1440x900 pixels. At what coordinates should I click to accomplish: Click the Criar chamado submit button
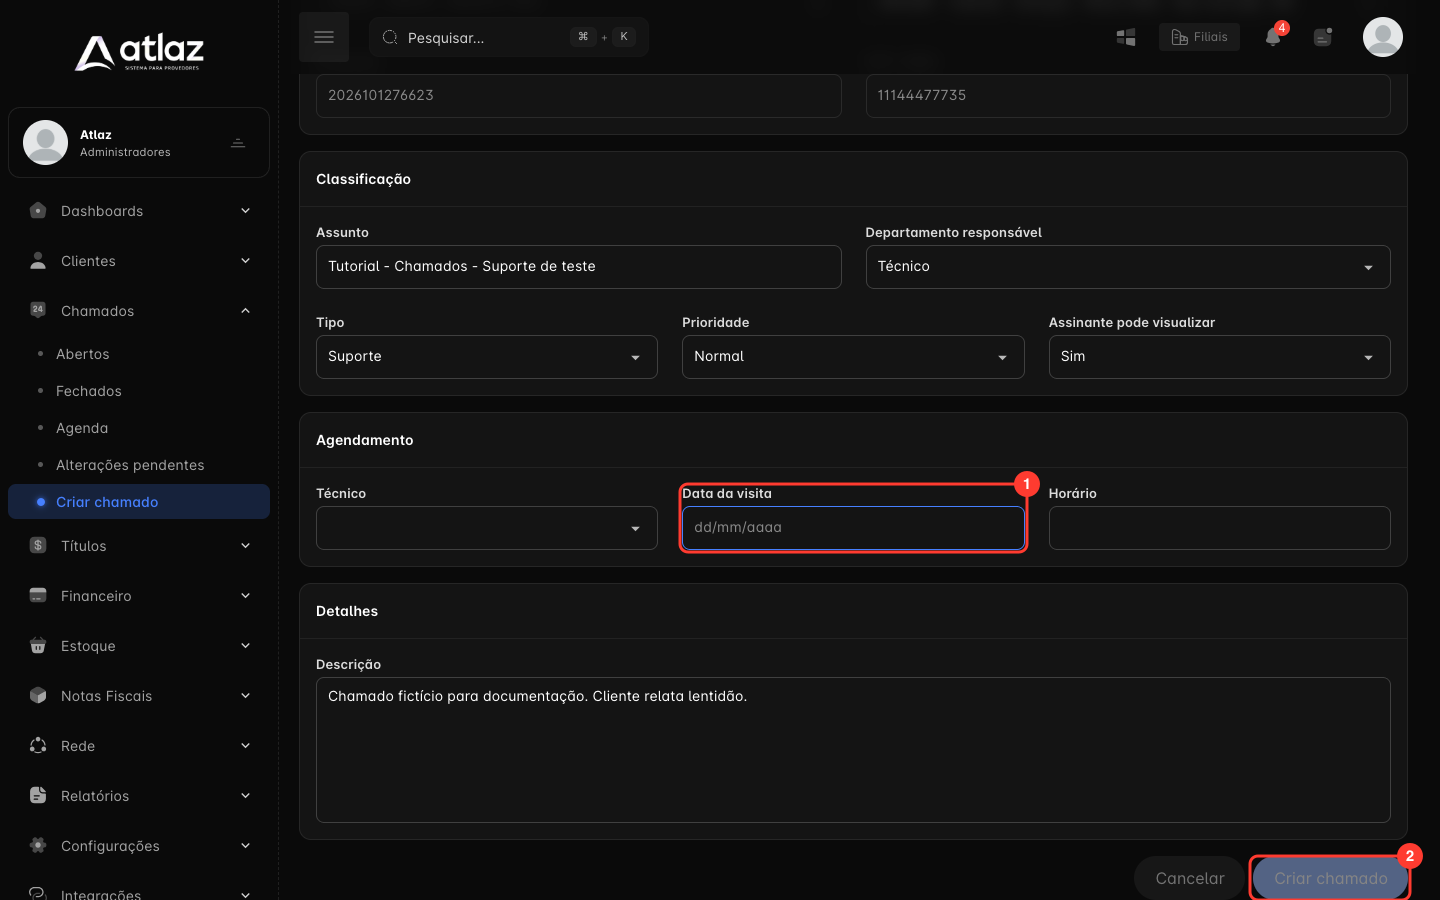1331,878
